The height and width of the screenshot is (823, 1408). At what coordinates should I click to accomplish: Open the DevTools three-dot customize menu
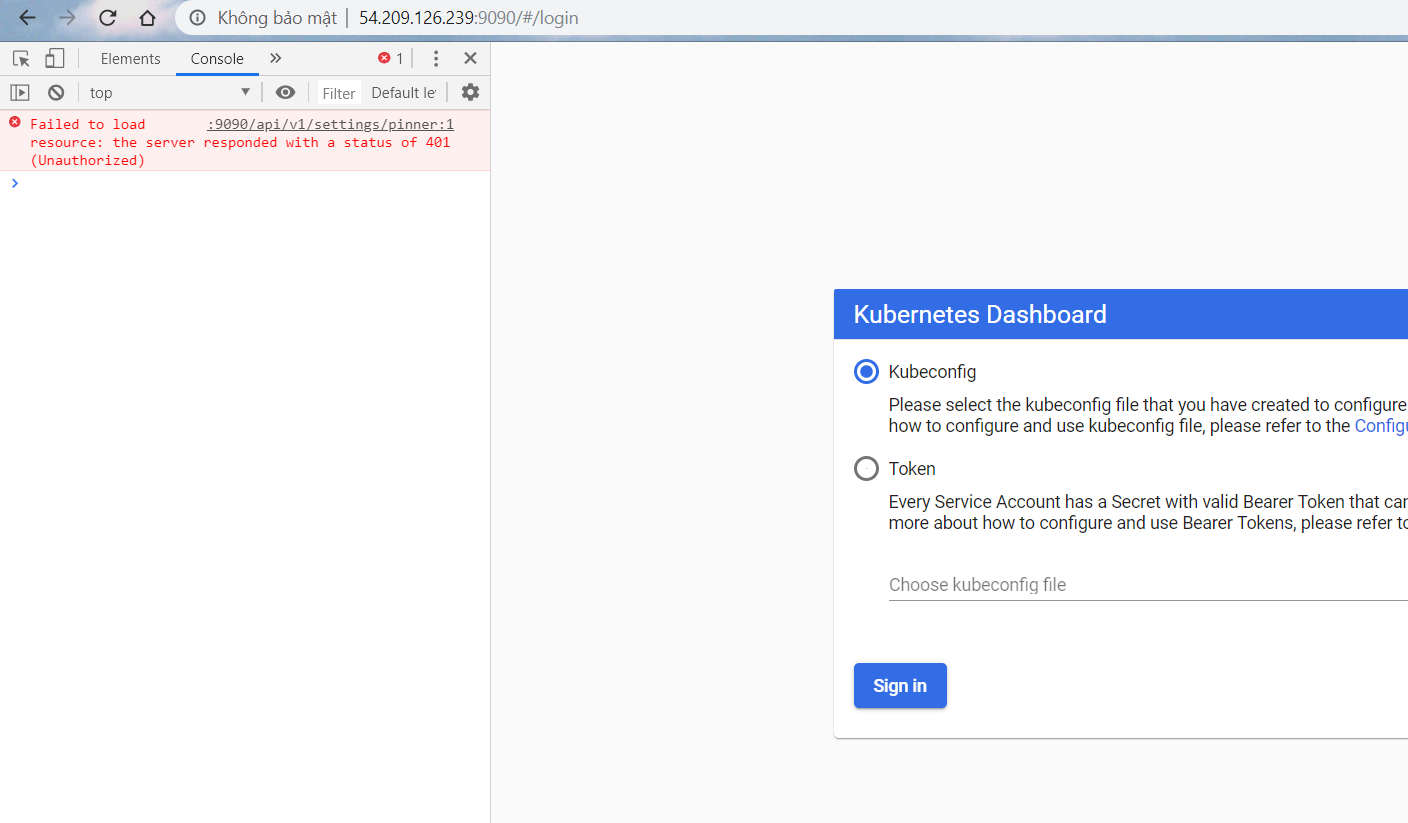tap(435, 58)
